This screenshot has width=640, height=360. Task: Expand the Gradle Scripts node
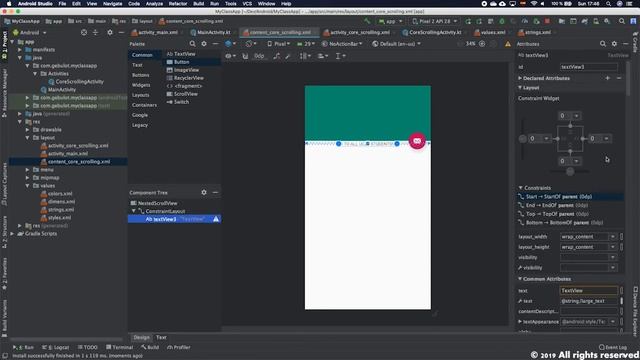[x=12, y=233]
